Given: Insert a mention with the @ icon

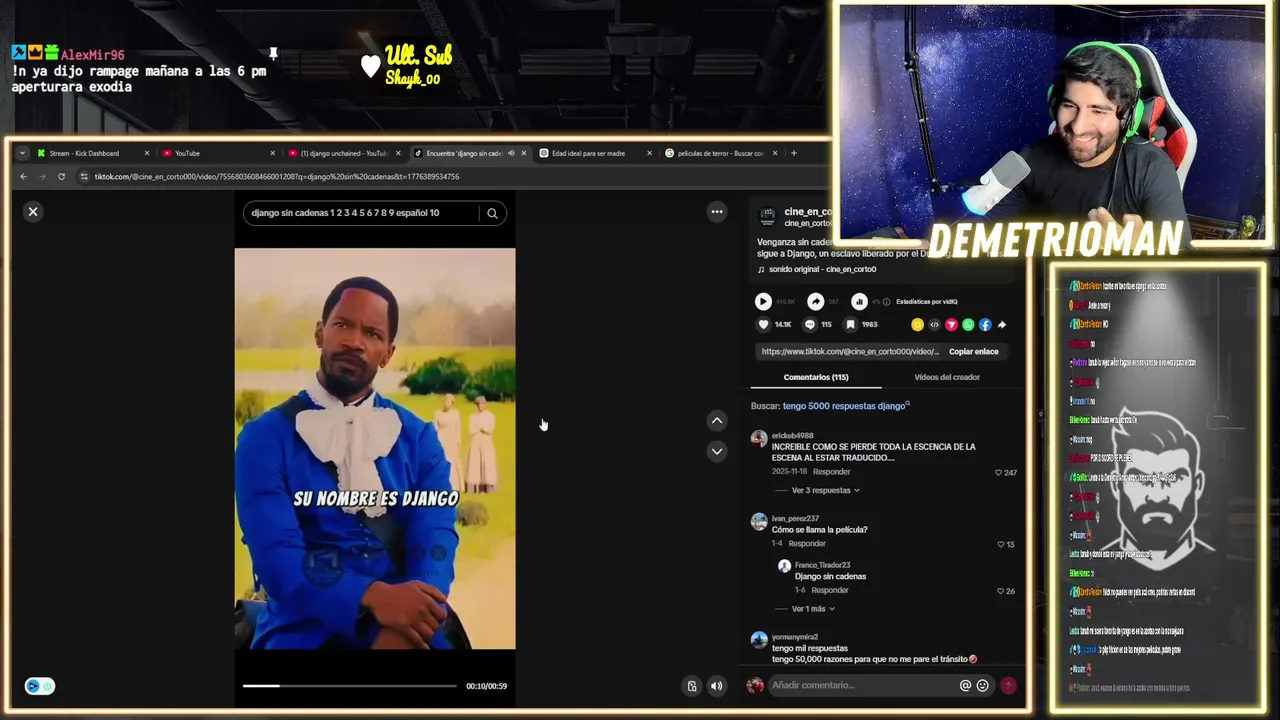Looking at the screenshot, I should [x=965, y=685].
